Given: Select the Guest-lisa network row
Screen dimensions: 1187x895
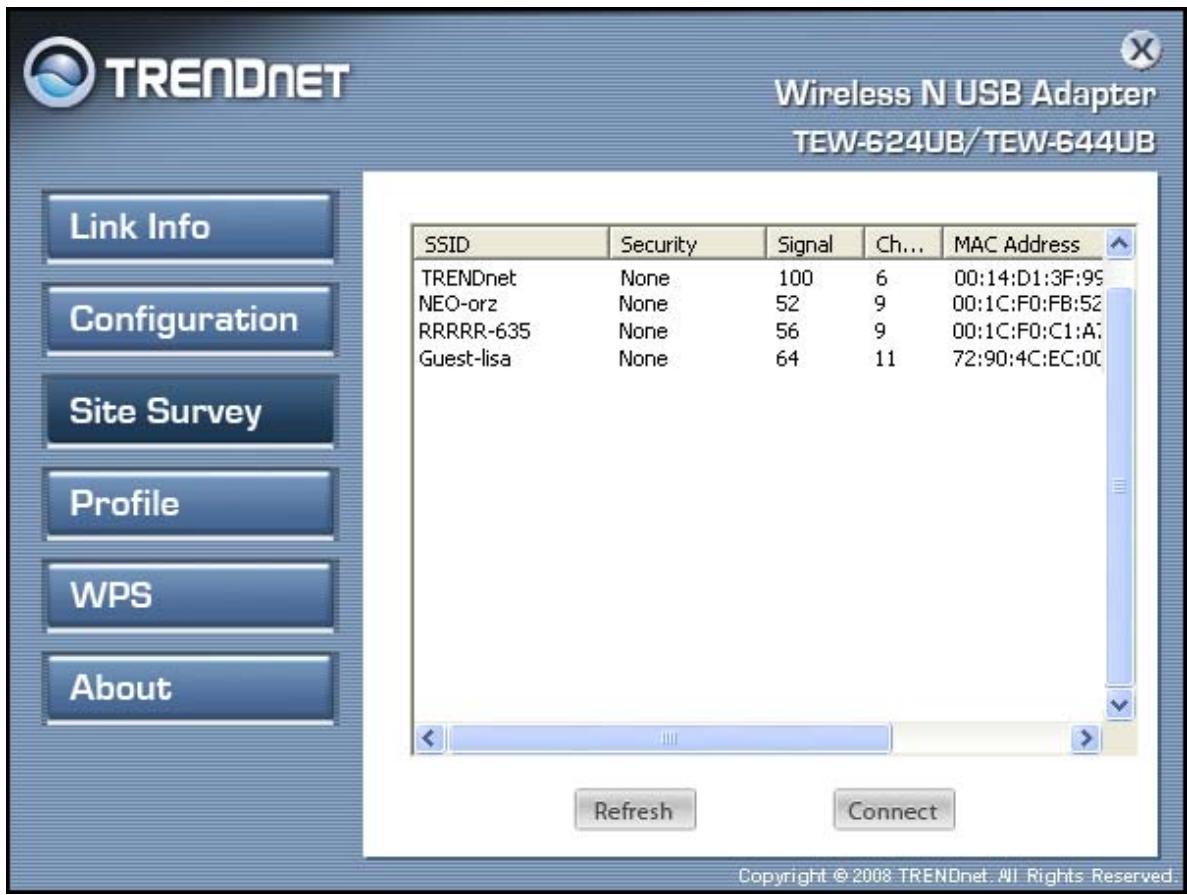Looking at the screenshot, I should (x=759, y=359).
